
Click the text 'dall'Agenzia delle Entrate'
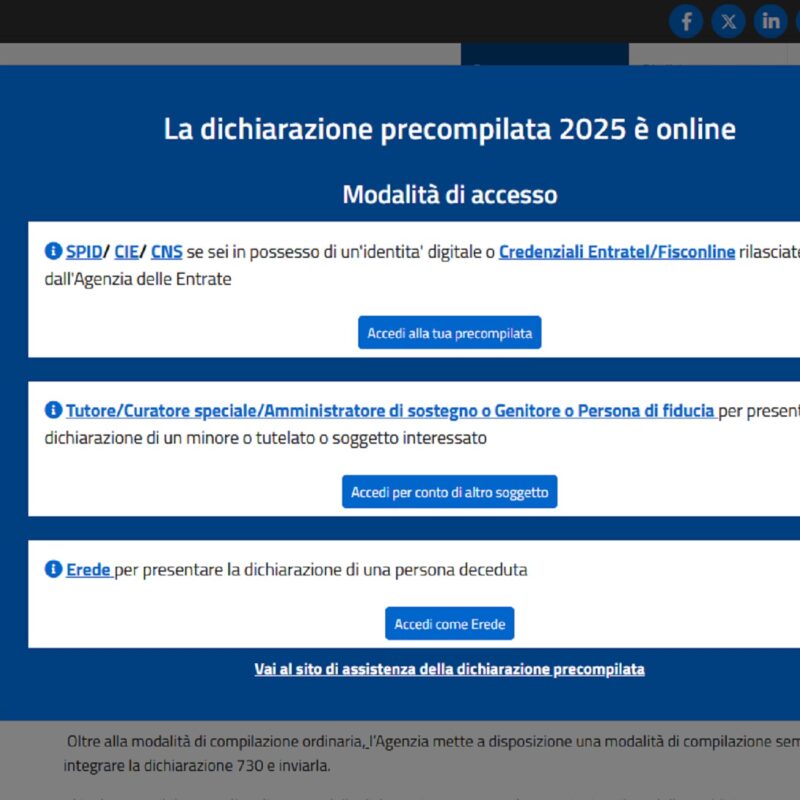138,279
